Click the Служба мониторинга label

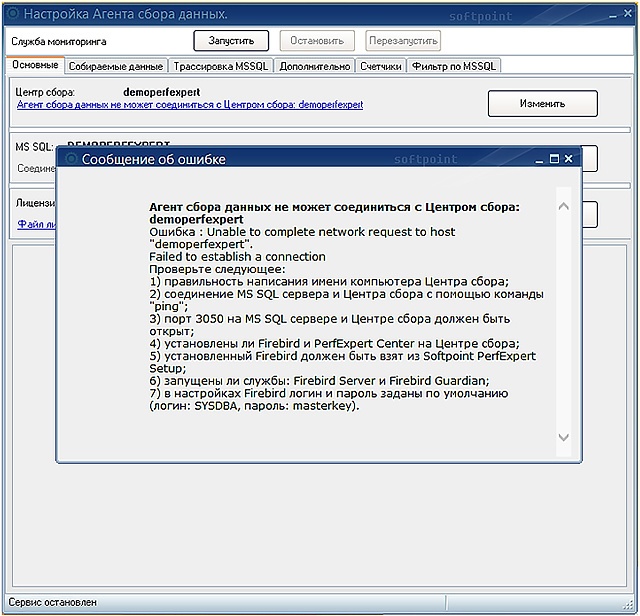point(59,41)
